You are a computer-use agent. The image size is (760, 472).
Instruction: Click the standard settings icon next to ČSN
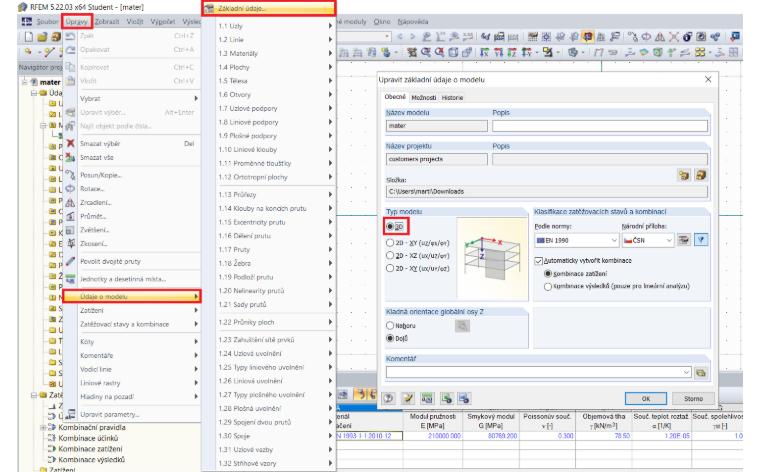click(683, 240)
